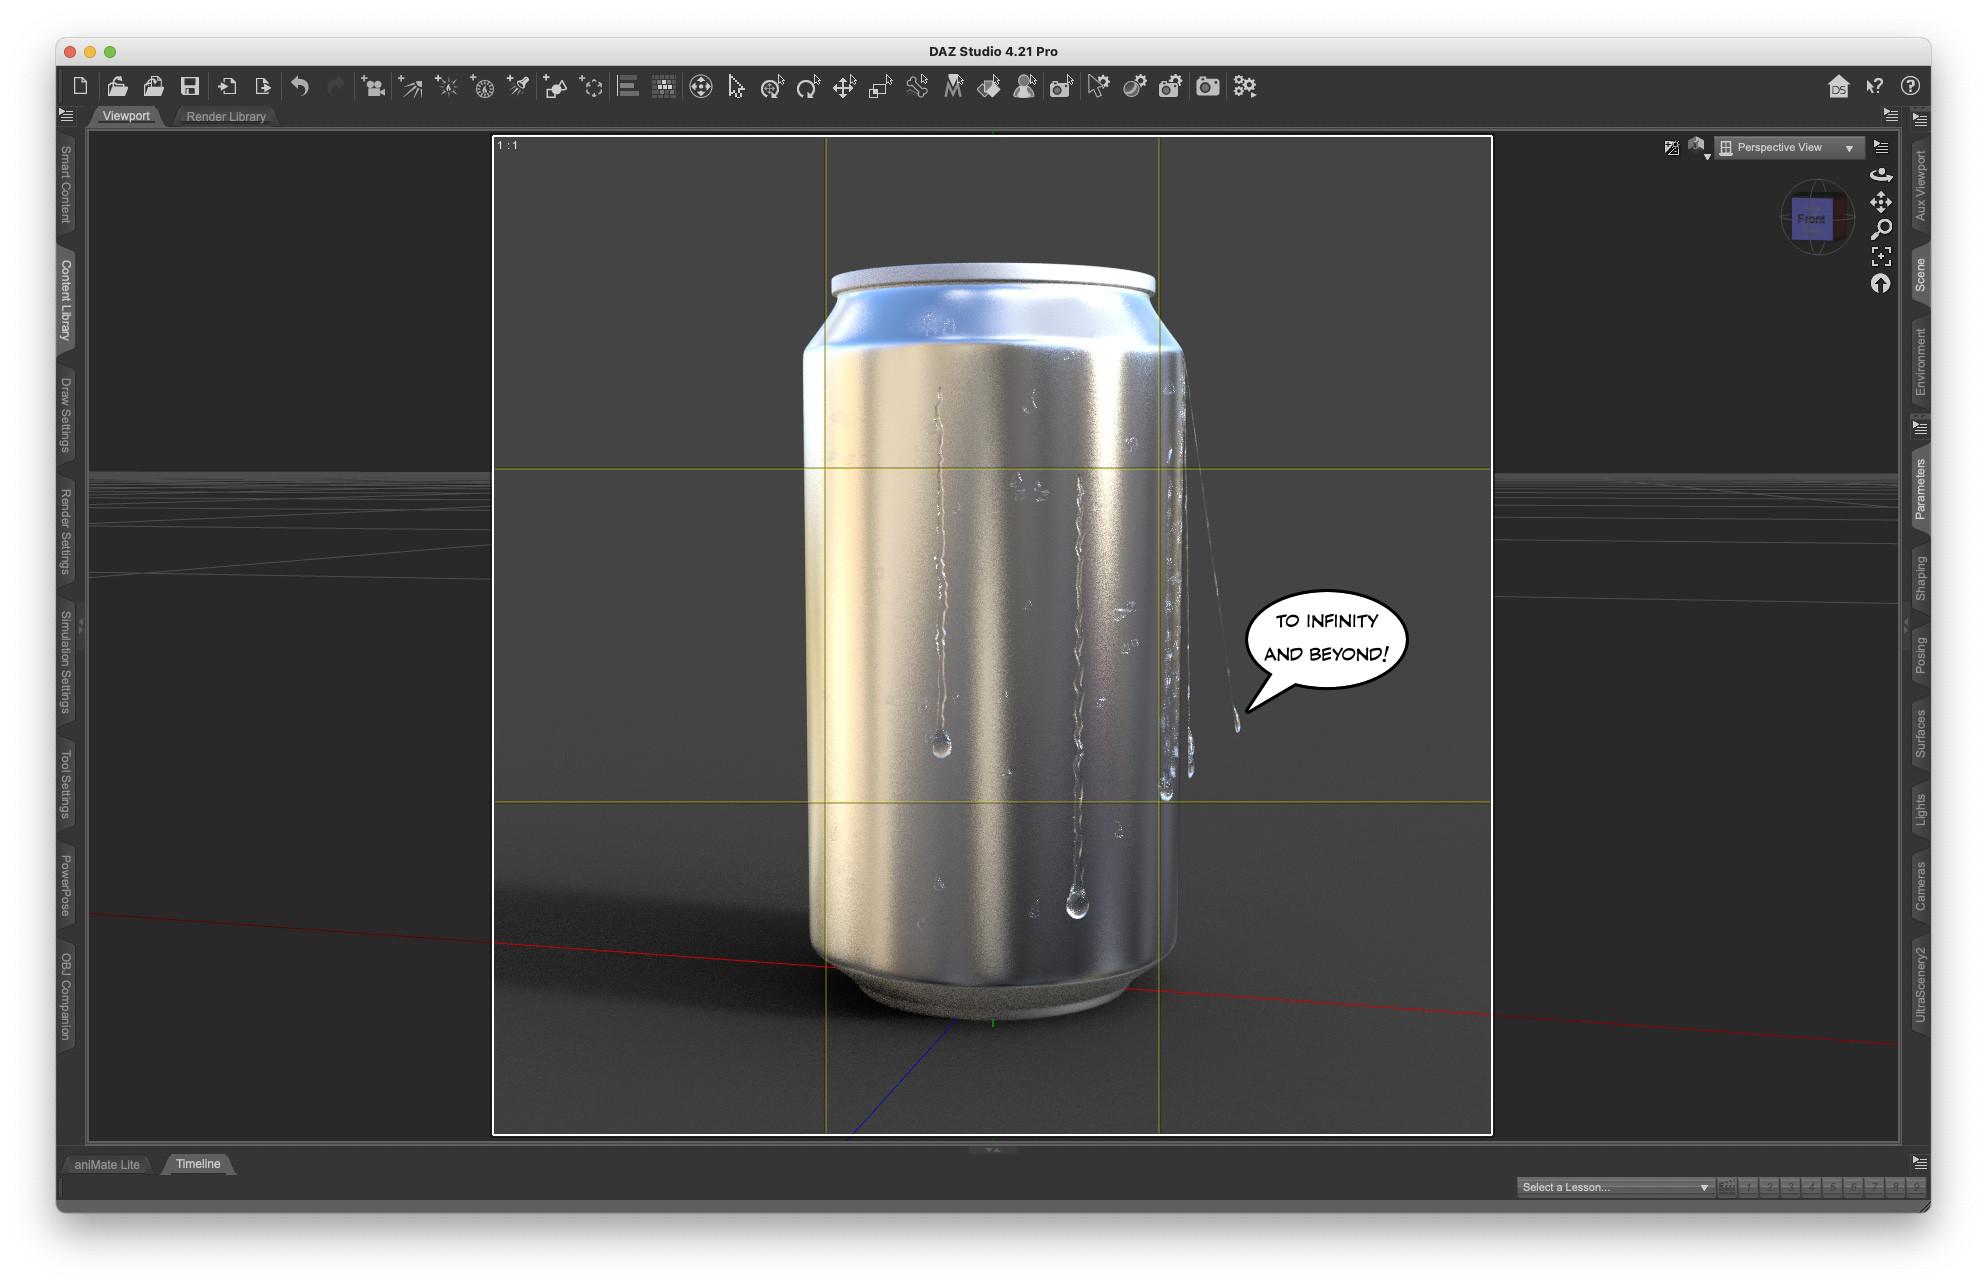Click the New Scene file icon
Image resolution: width=1987 pixels, height=1287 pixels.
pyautogui.click(x=80, y=87)
